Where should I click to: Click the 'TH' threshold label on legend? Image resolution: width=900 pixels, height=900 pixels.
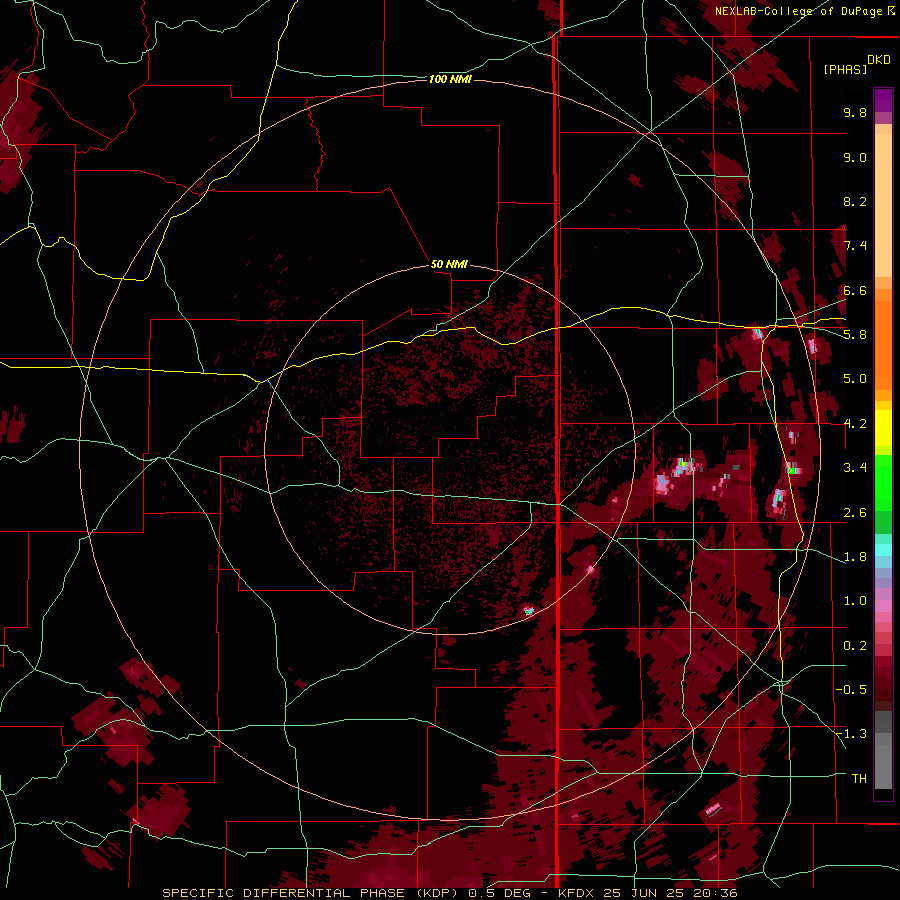[x=859, y=779]
